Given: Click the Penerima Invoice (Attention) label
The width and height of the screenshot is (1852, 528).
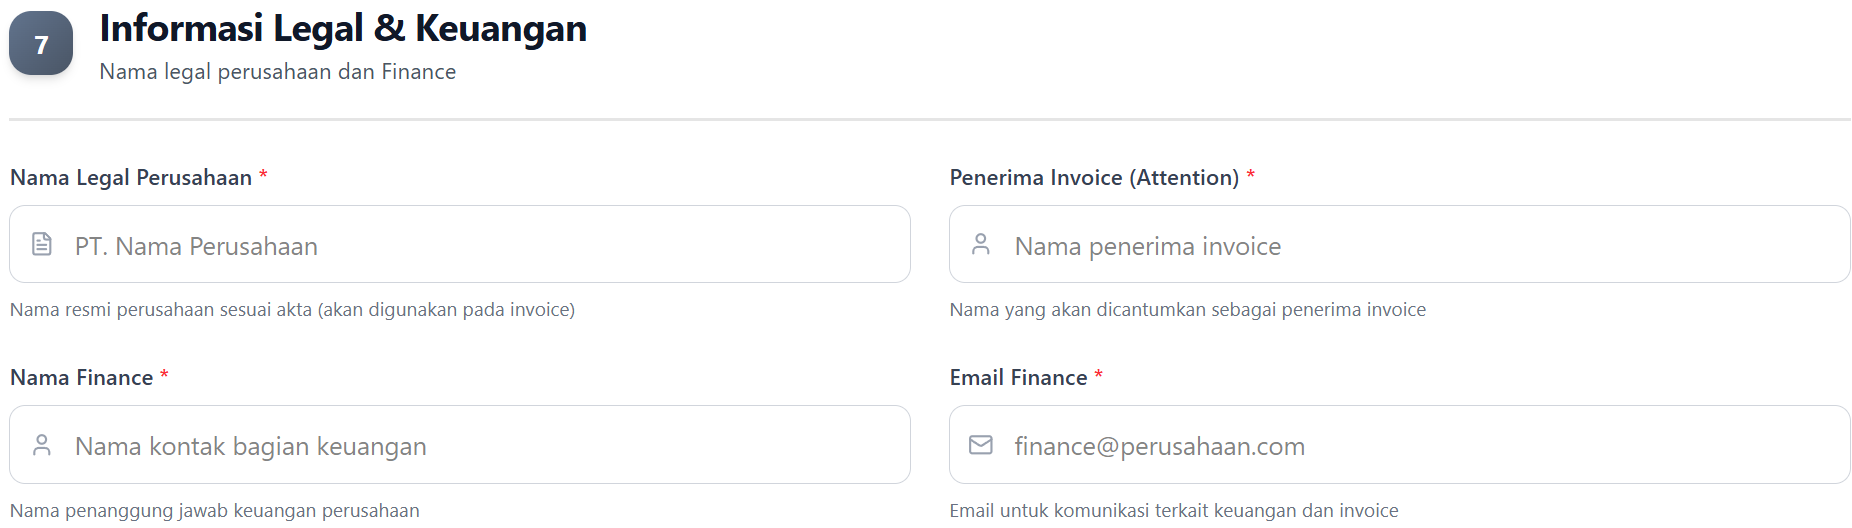Looking at the screenshot, I should pyautogui.click(x=1094, y=178).
